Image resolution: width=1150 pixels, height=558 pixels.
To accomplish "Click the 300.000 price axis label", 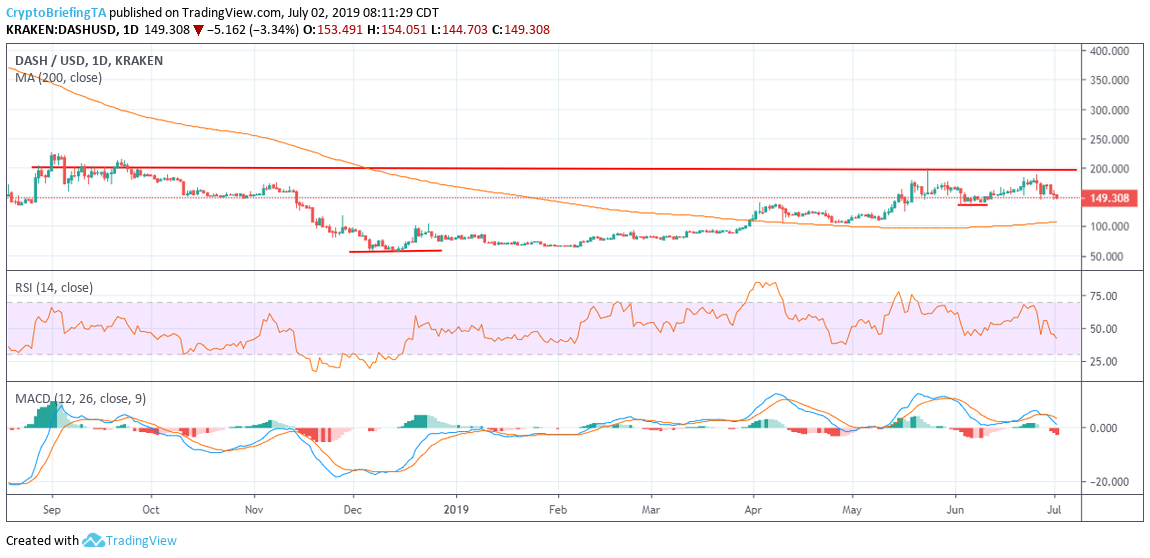I will (x=1108, y=110).
